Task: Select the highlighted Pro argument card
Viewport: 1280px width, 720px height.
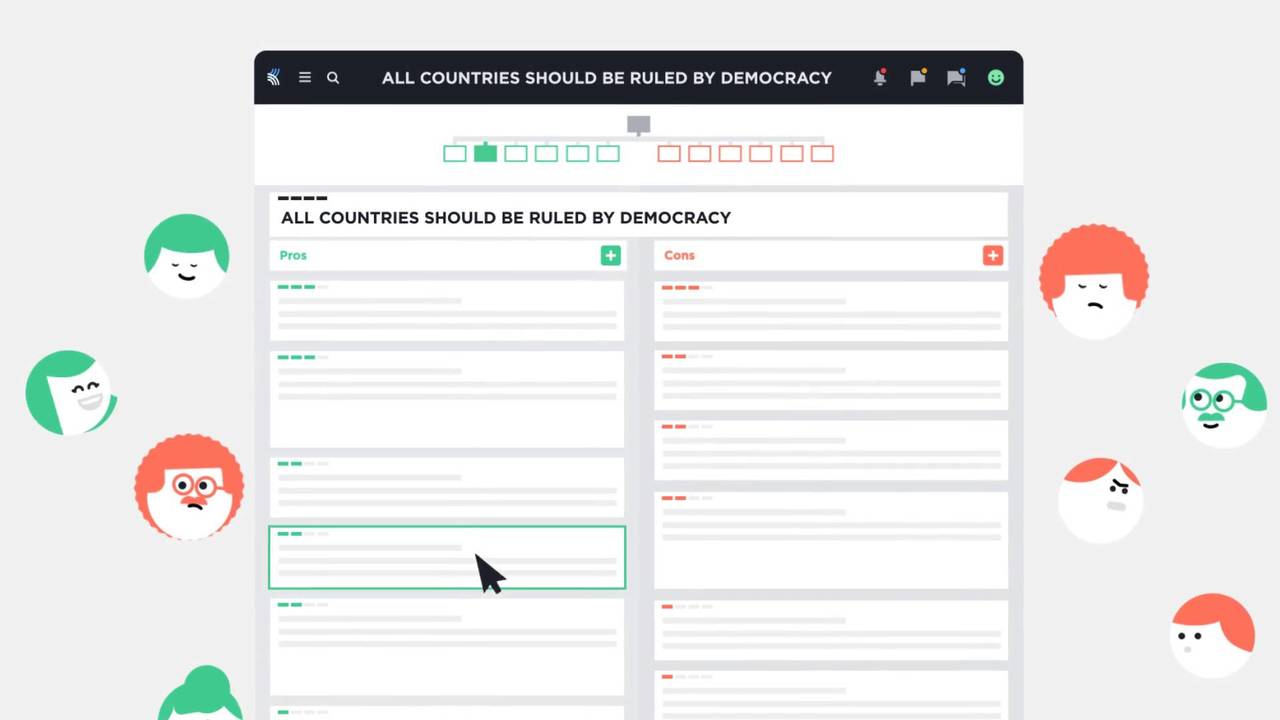Action: pos(447,557)
